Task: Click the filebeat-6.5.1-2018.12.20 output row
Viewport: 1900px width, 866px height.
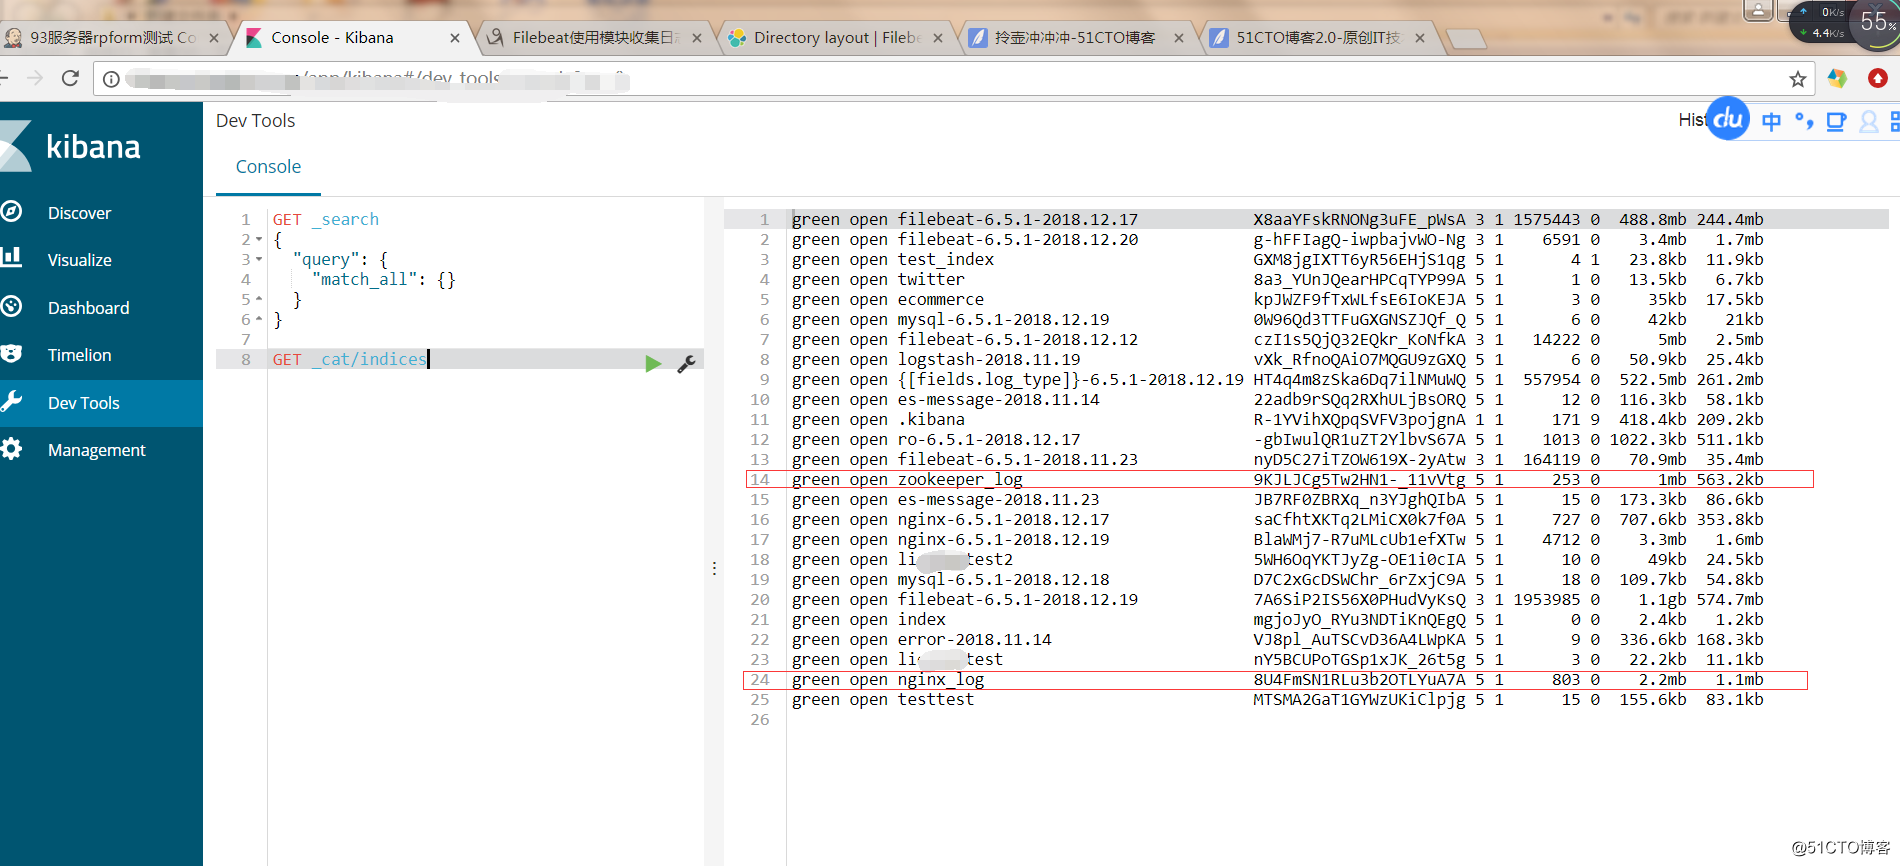Action: click(x=1277, y=240)
